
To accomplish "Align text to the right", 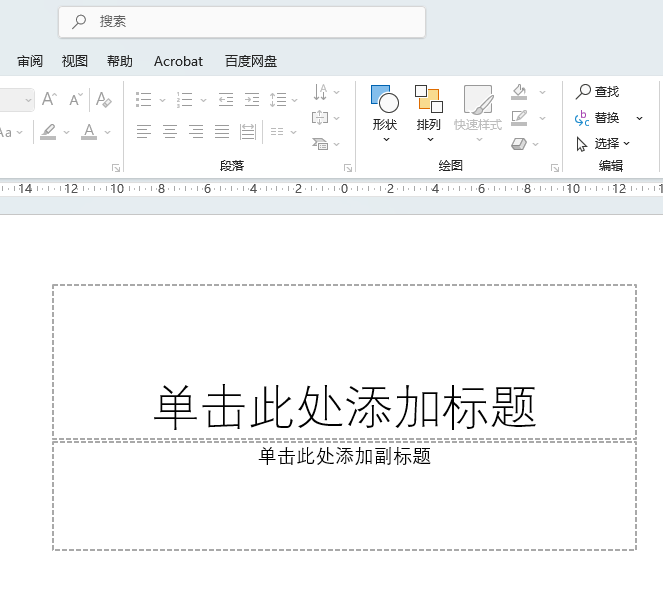I will coord(196,132).
